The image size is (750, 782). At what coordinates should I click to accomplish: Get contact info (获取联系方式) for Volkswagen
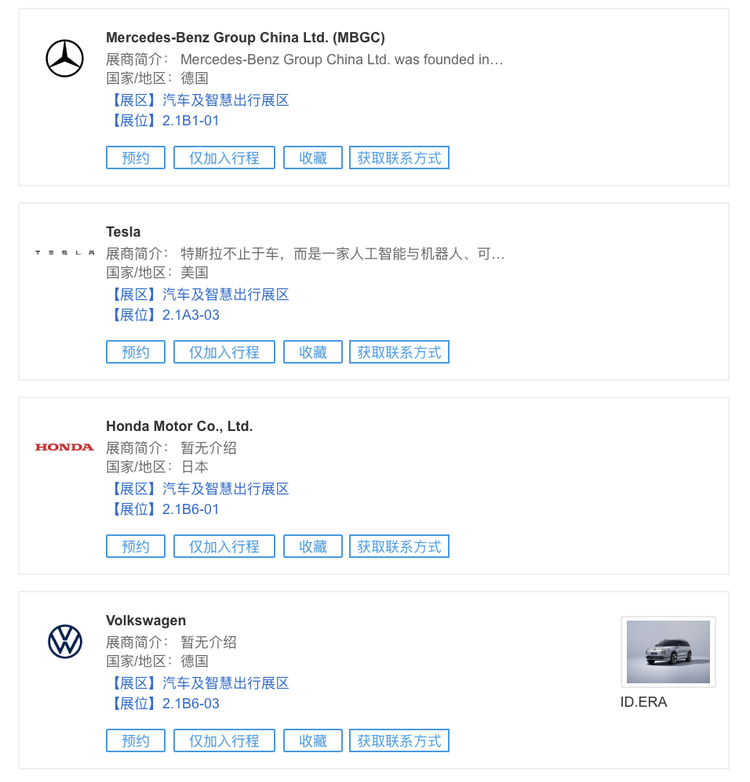(399, 741)
